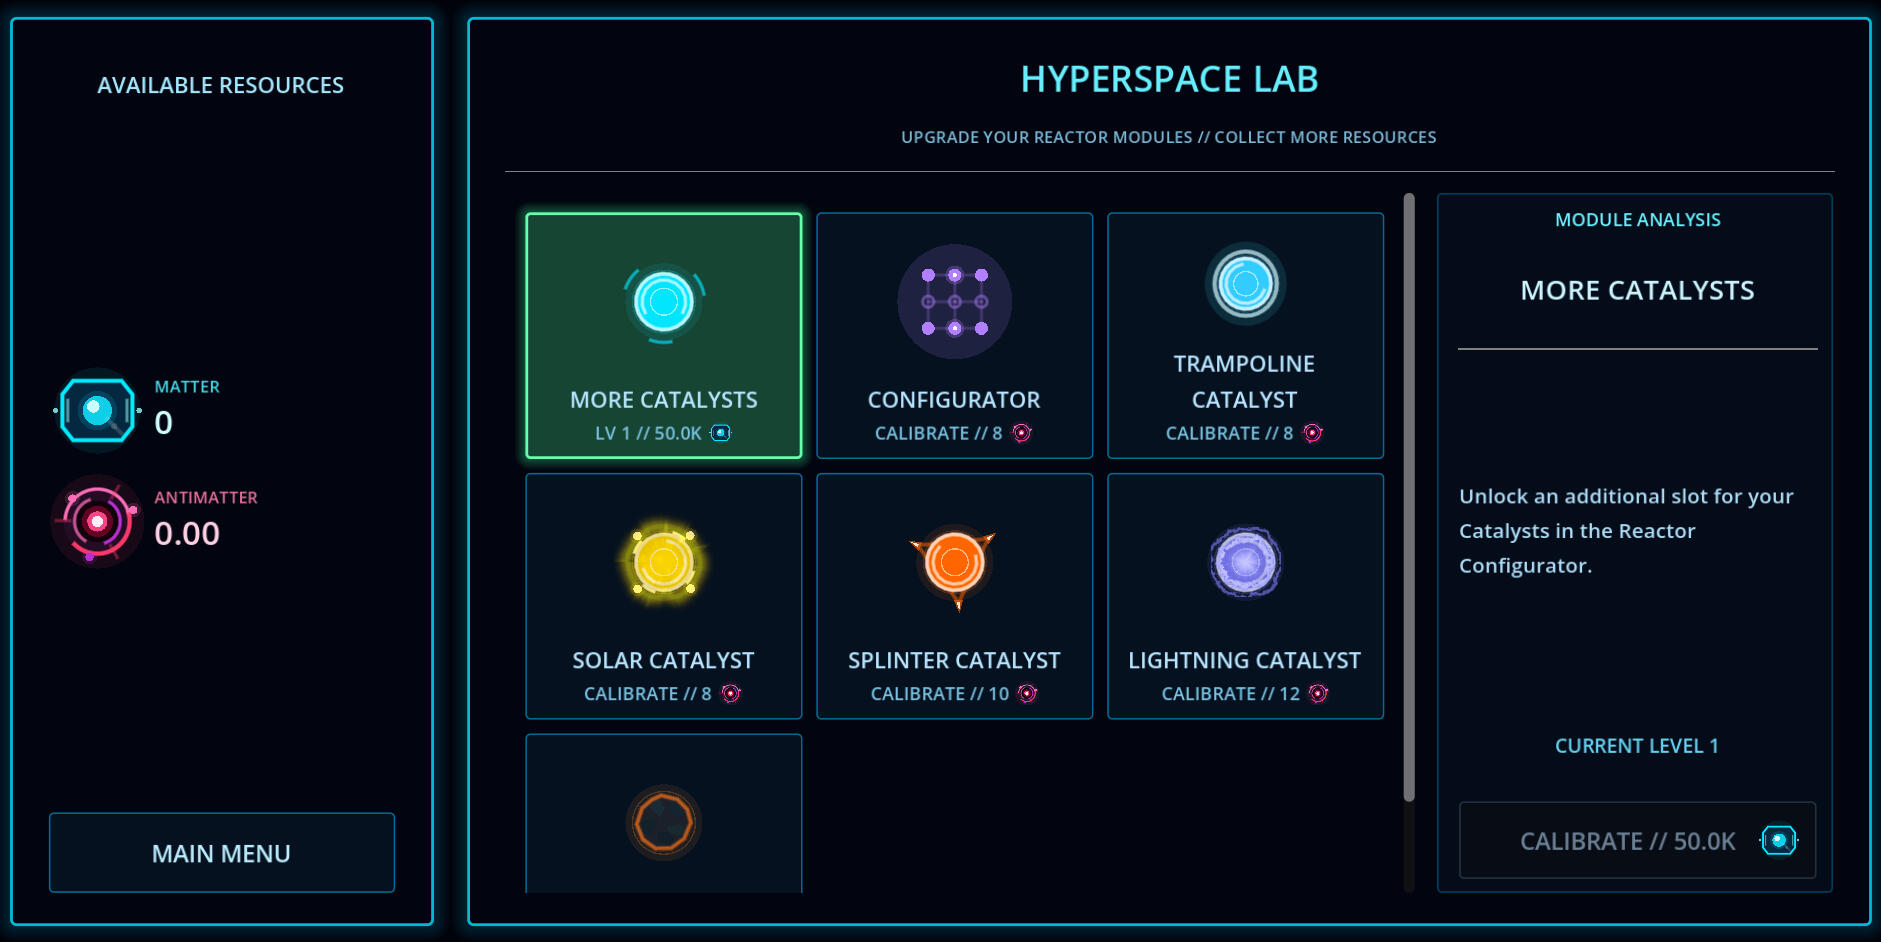Click the Splinter Catalyst module title
The width and height of the screenshot is (1881, 942).
point(954,661)
